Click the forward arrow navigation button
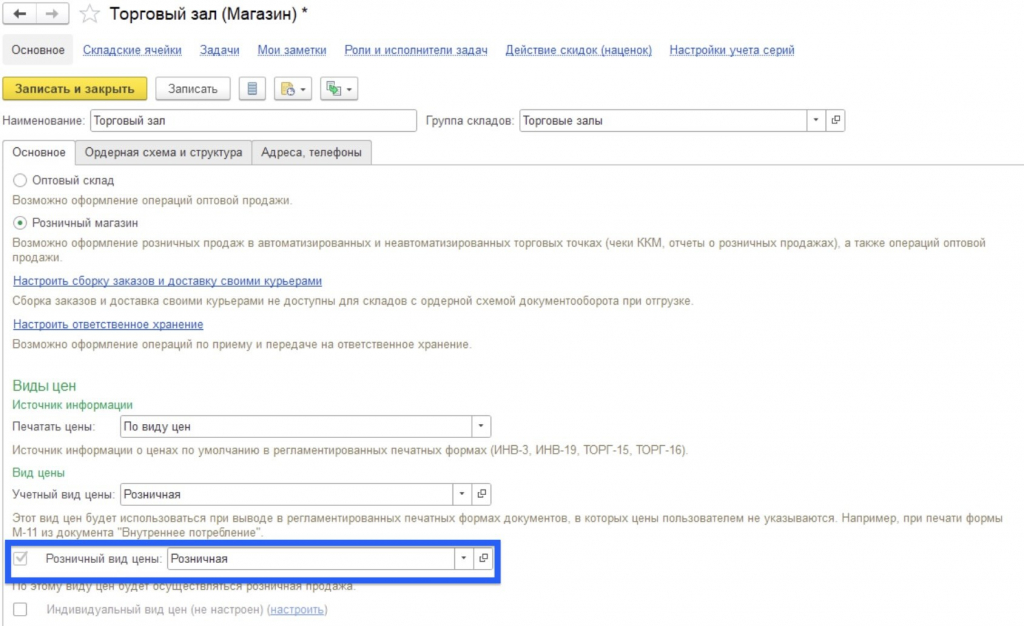The image size is (1024, 626). pos(52,13)
